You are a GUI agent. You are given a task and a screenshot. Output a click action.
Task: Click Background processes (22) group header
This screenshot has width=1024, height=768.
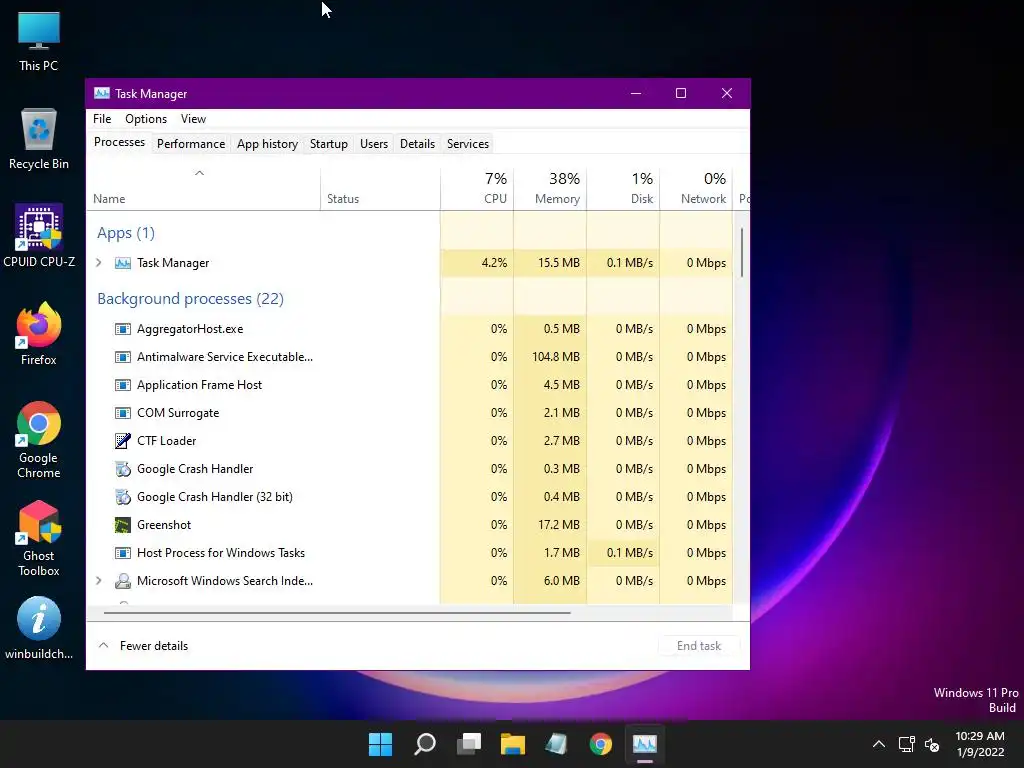tap(190, 299)
